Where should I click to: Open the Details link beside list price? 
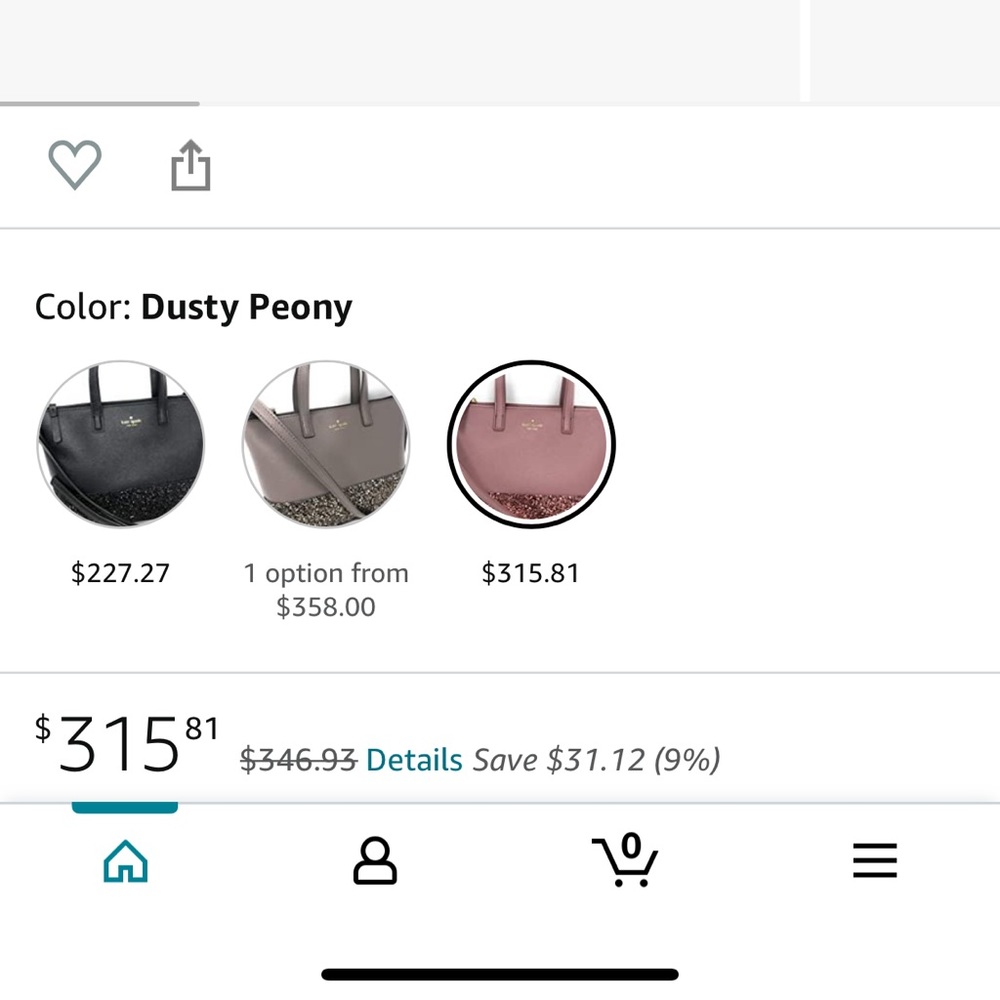(414, 760)
